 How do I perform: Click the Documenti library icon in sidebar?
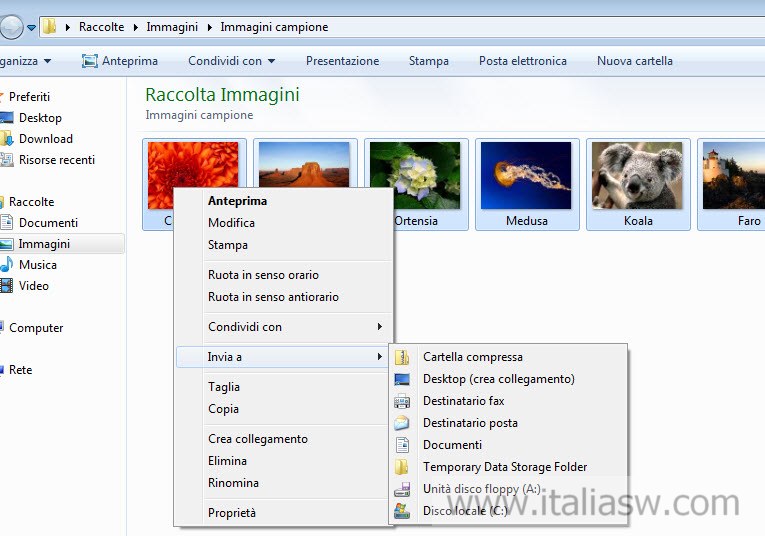(x=6, y=223)
